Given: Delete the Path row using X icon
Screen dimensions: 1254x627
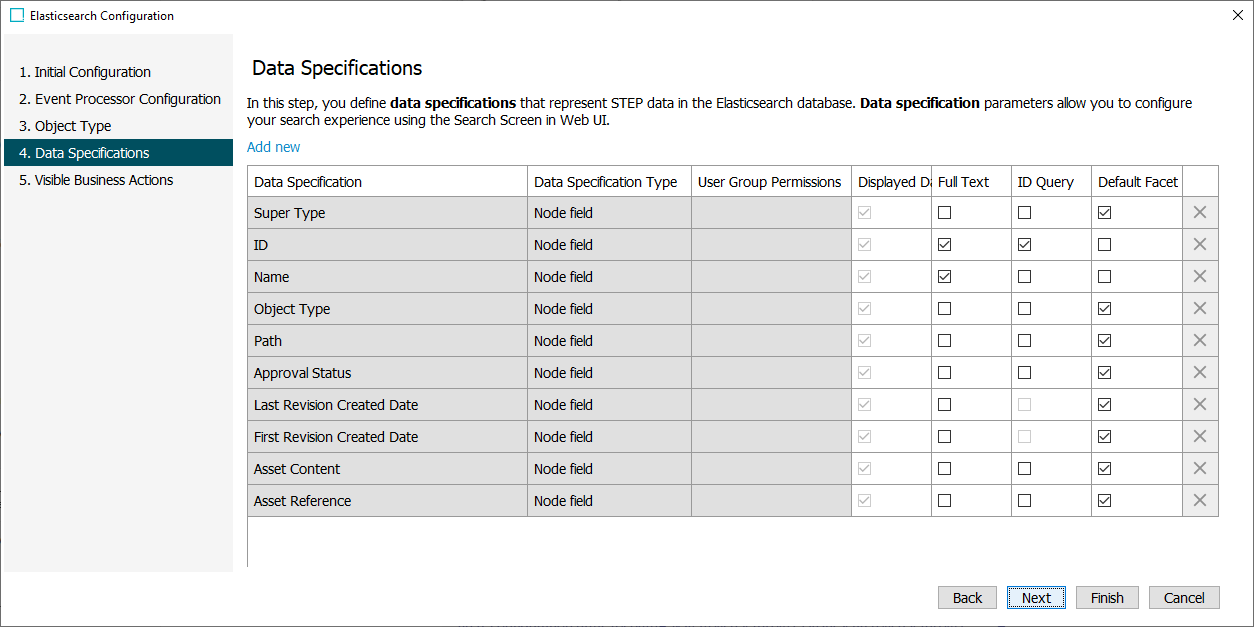Looking at the screenshot, I should pyautogui.click(x=1200, y=341).
